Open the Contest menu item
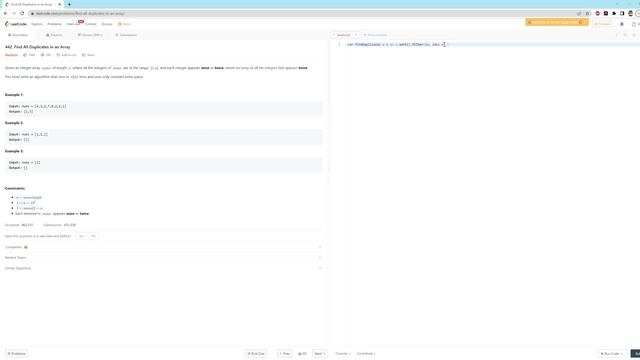 [91, 24]
